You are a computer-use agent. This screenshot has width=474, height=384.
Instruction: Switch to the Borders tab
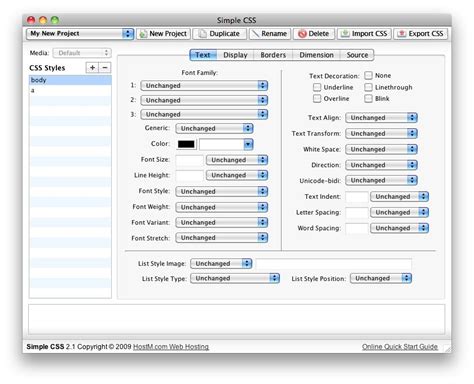pos(273,55)
